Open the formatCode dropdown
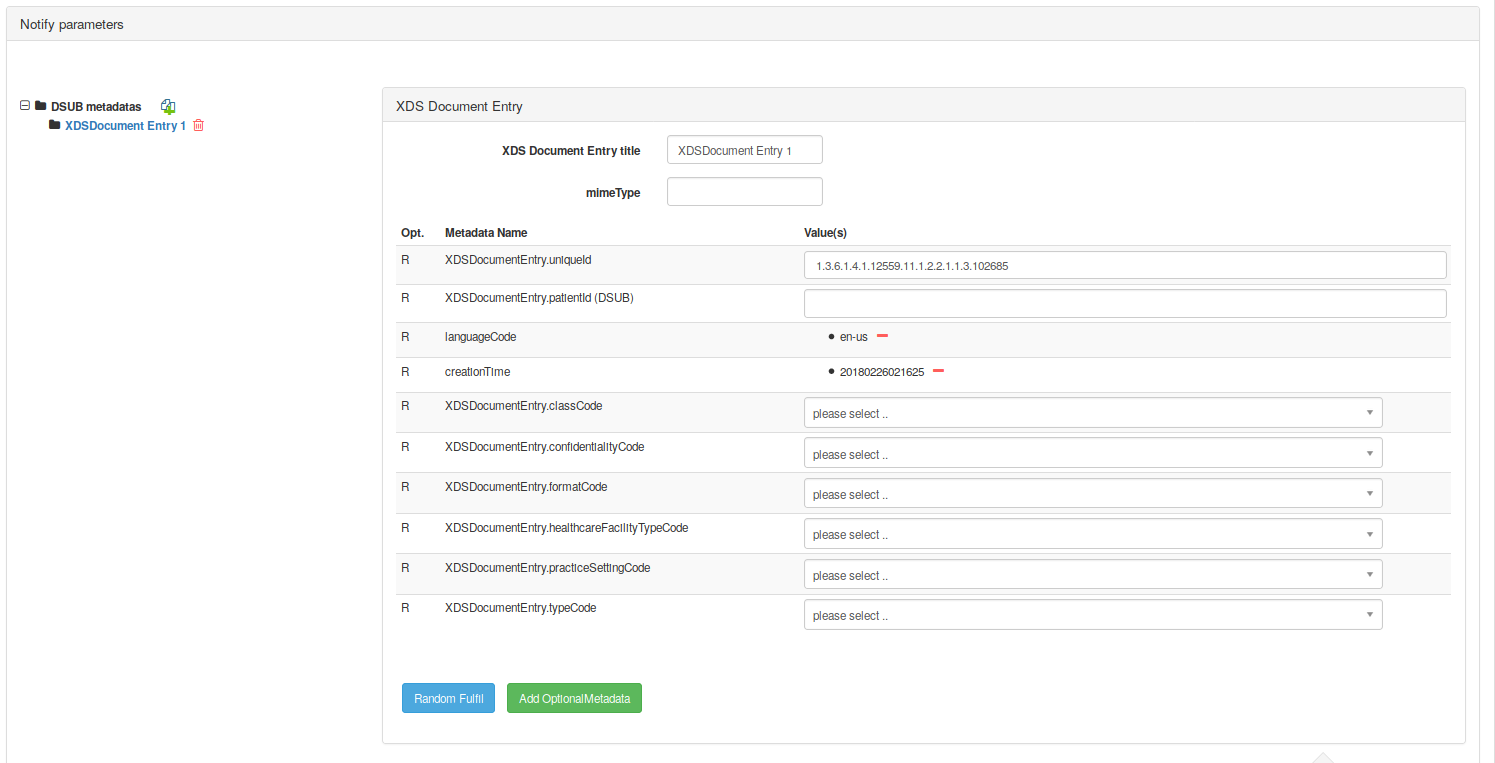Screen dimensions: 1495x763 tap(1092, 494)
